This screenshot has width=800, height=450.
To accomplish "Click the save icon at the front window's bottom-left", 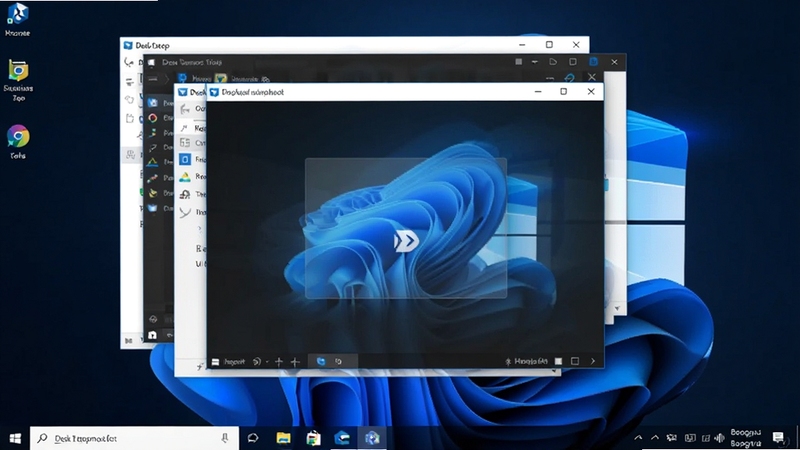I will tap(215, 362).
